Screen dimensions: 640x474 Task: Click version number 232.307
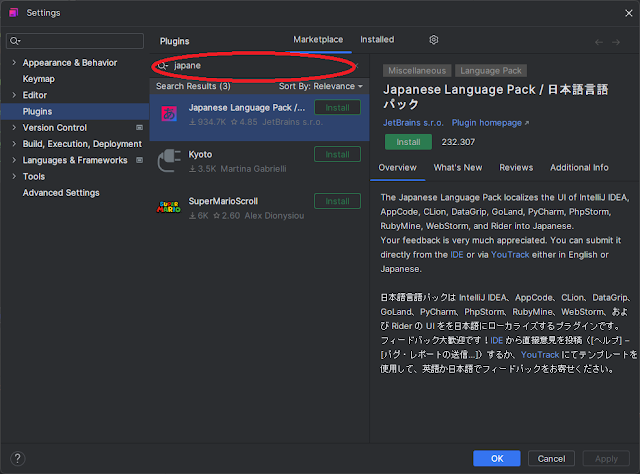click(458, 142)
